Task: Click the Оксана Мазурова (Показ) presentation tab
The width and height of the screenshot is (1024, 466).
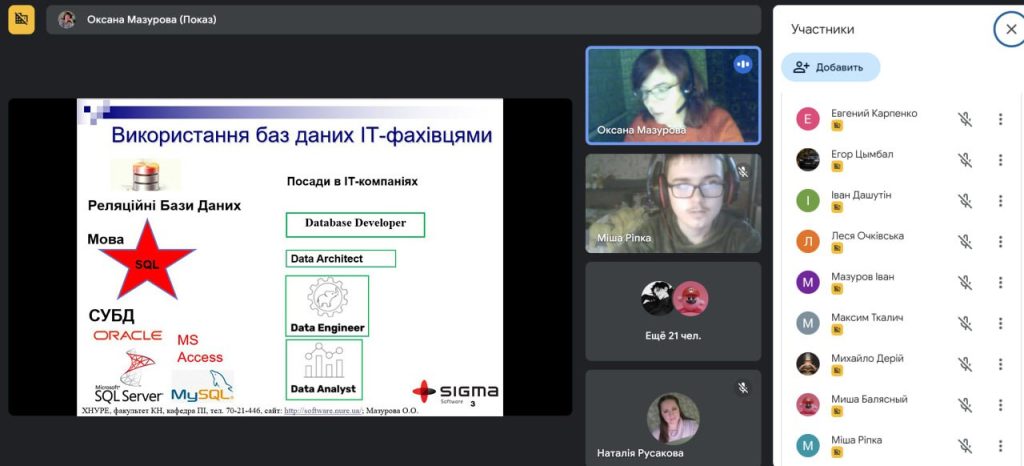Action: (150, 19)
